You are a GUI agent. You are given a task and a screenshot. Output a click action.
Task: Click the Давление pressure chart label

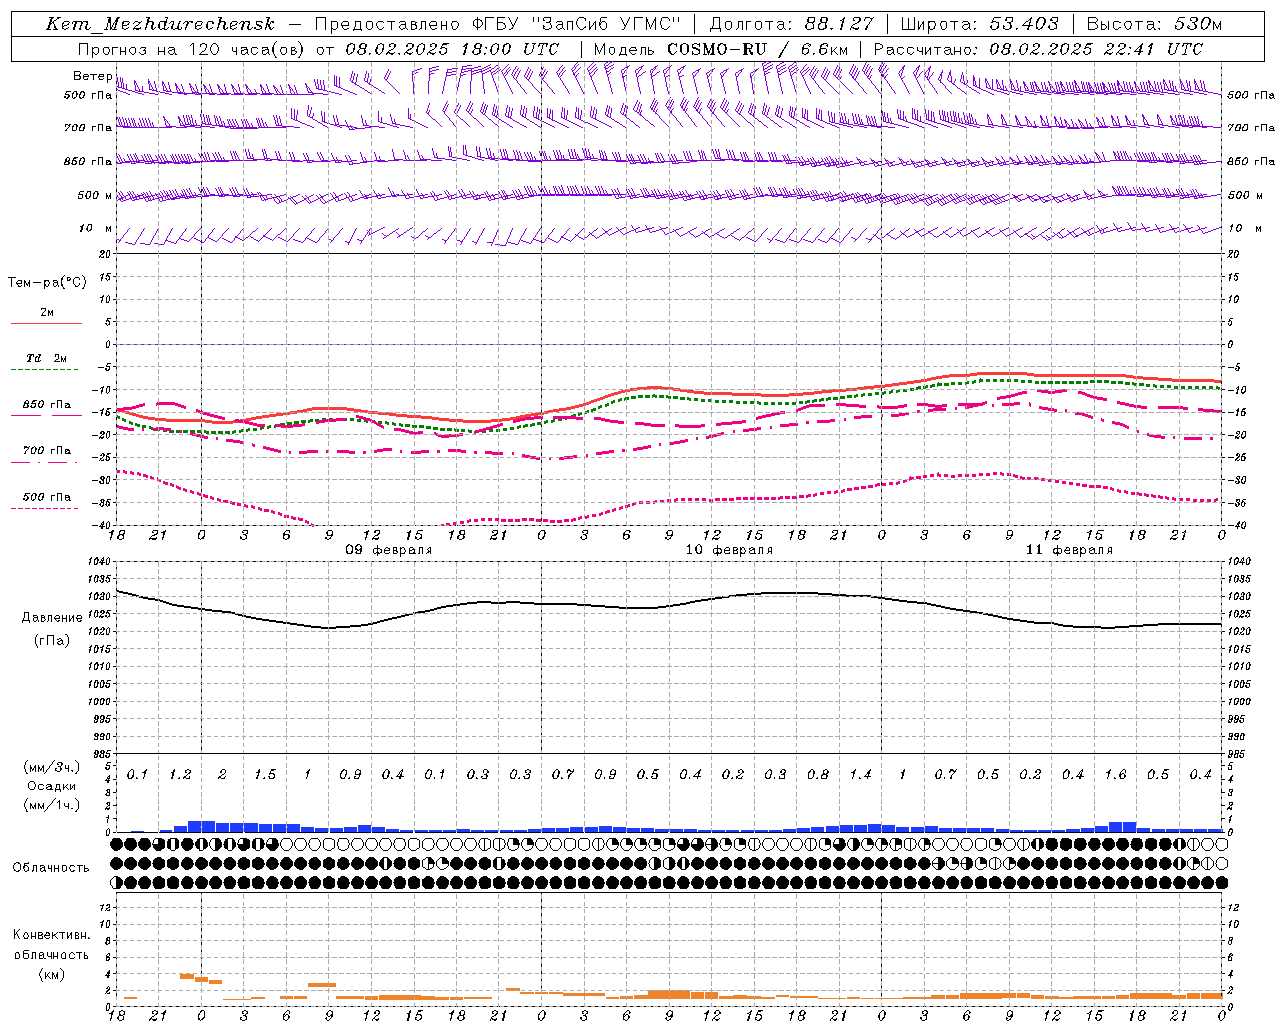click(52, 618)
